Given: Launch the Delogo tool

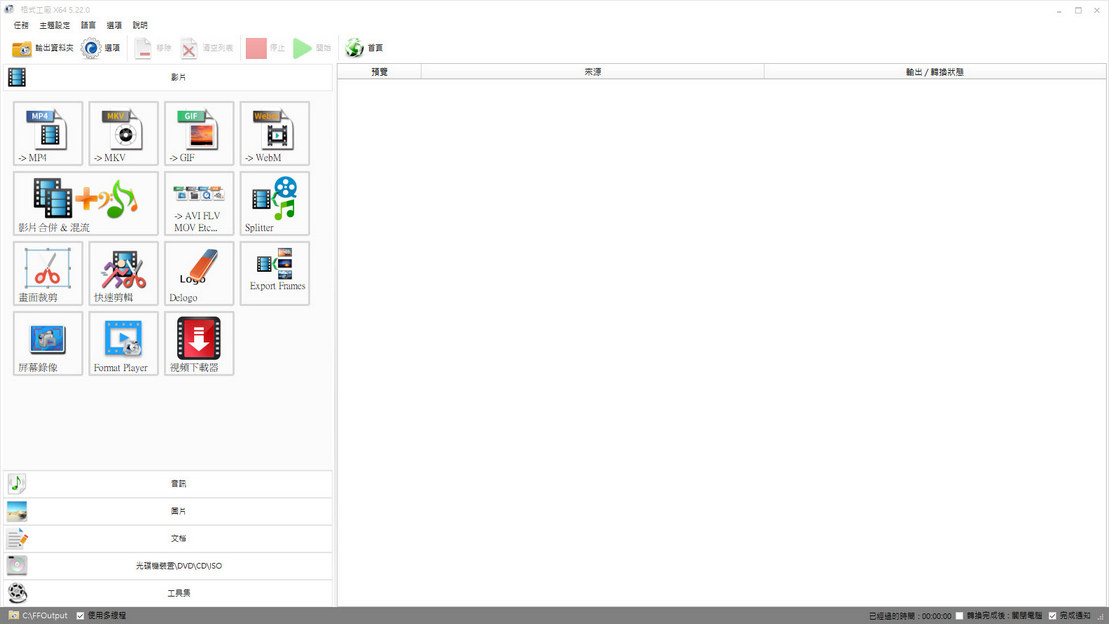Looking at the screenshot, I should 199,273.
